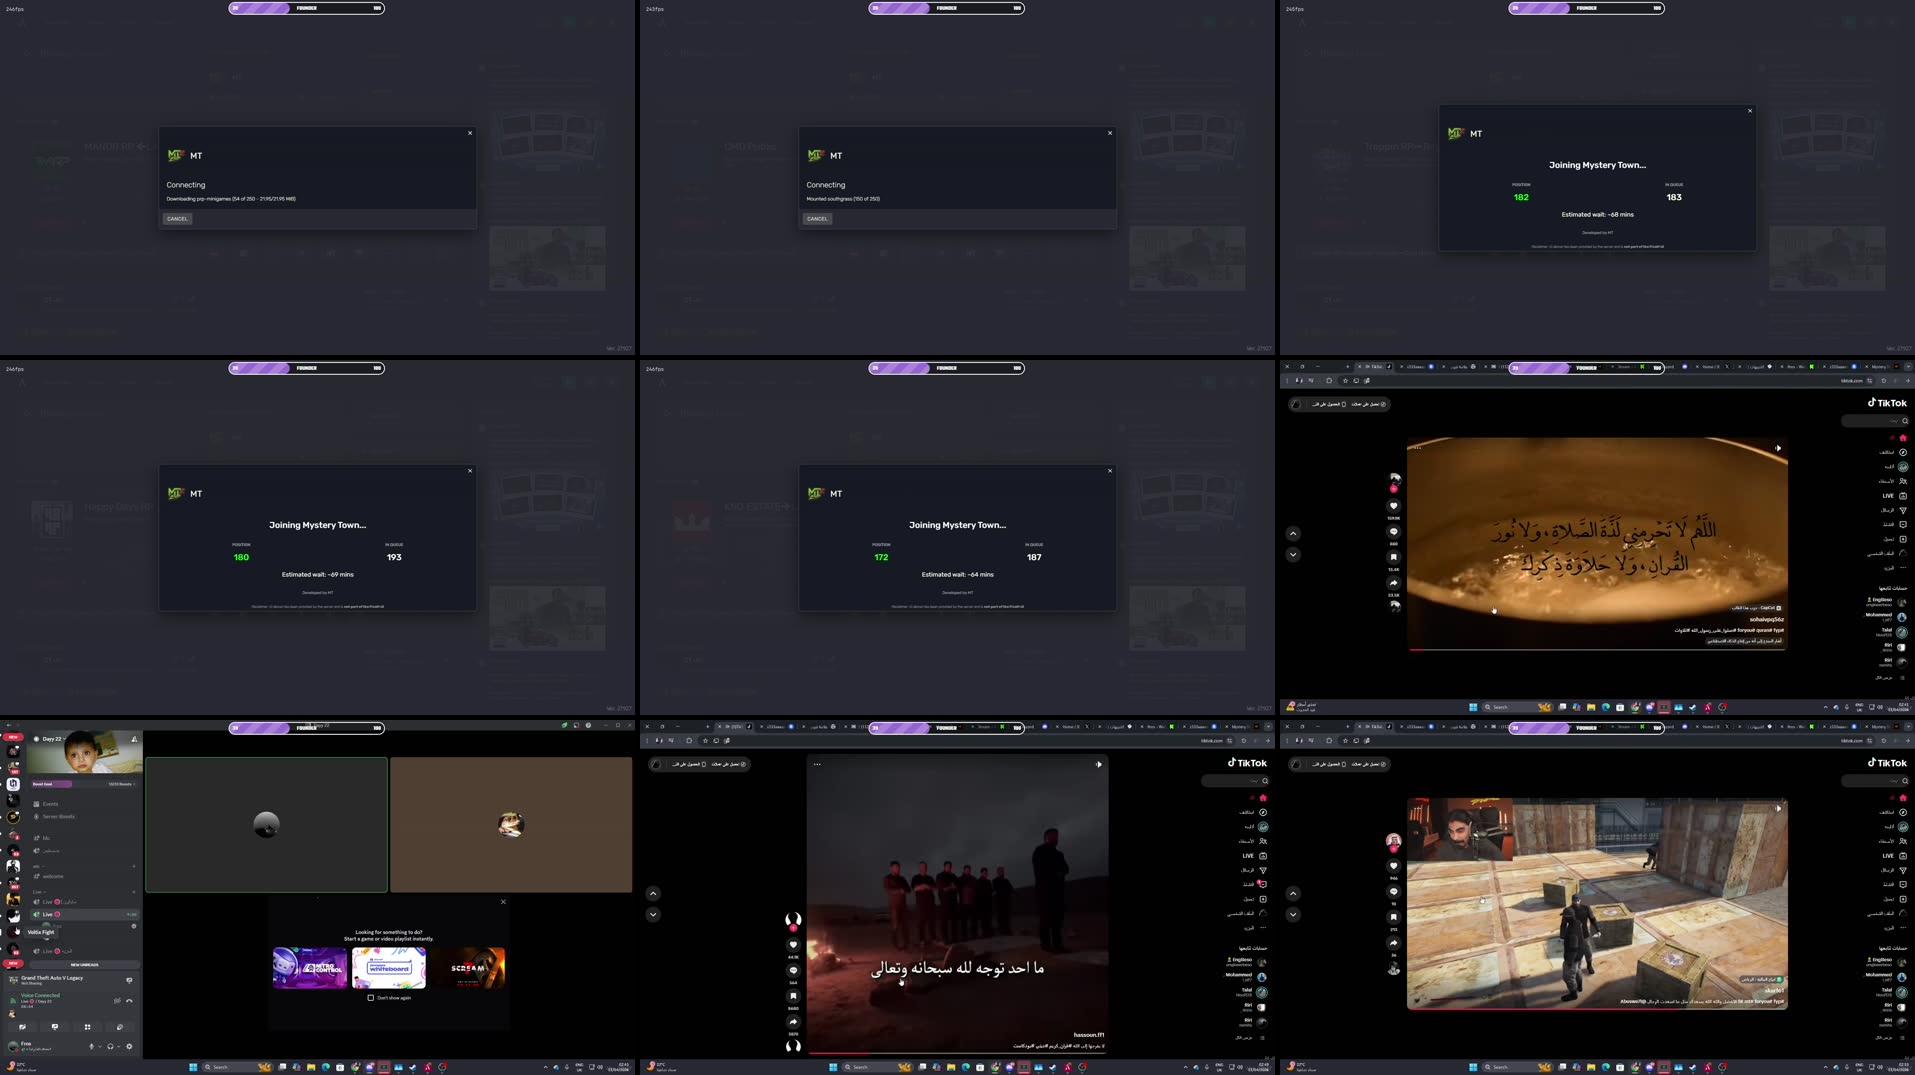This screenshot has height=1075, width=1915.
Task: Cancel the MT server connection
Action: [x=177, y=218]
